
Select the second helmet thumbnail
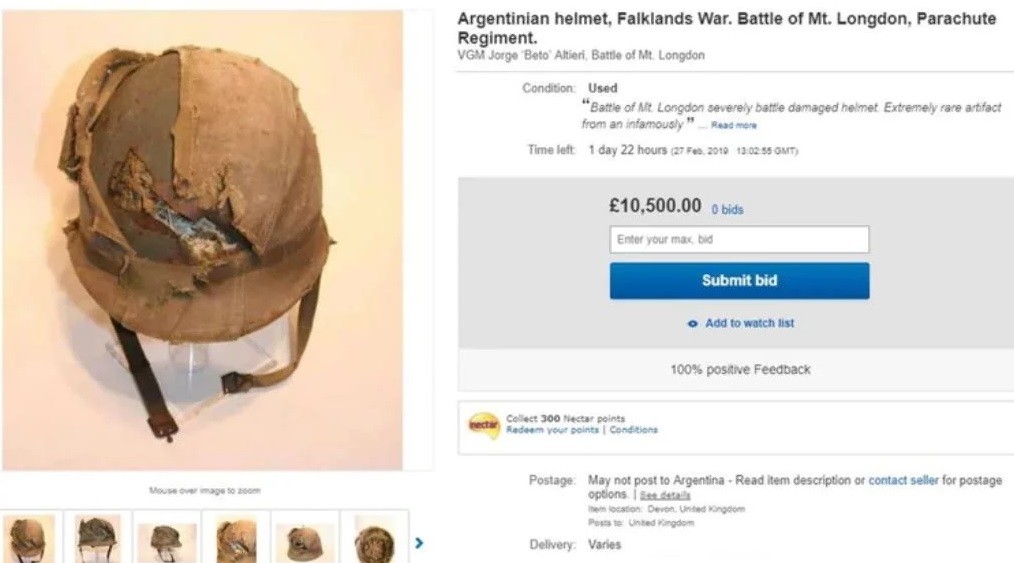coord(99,541)
